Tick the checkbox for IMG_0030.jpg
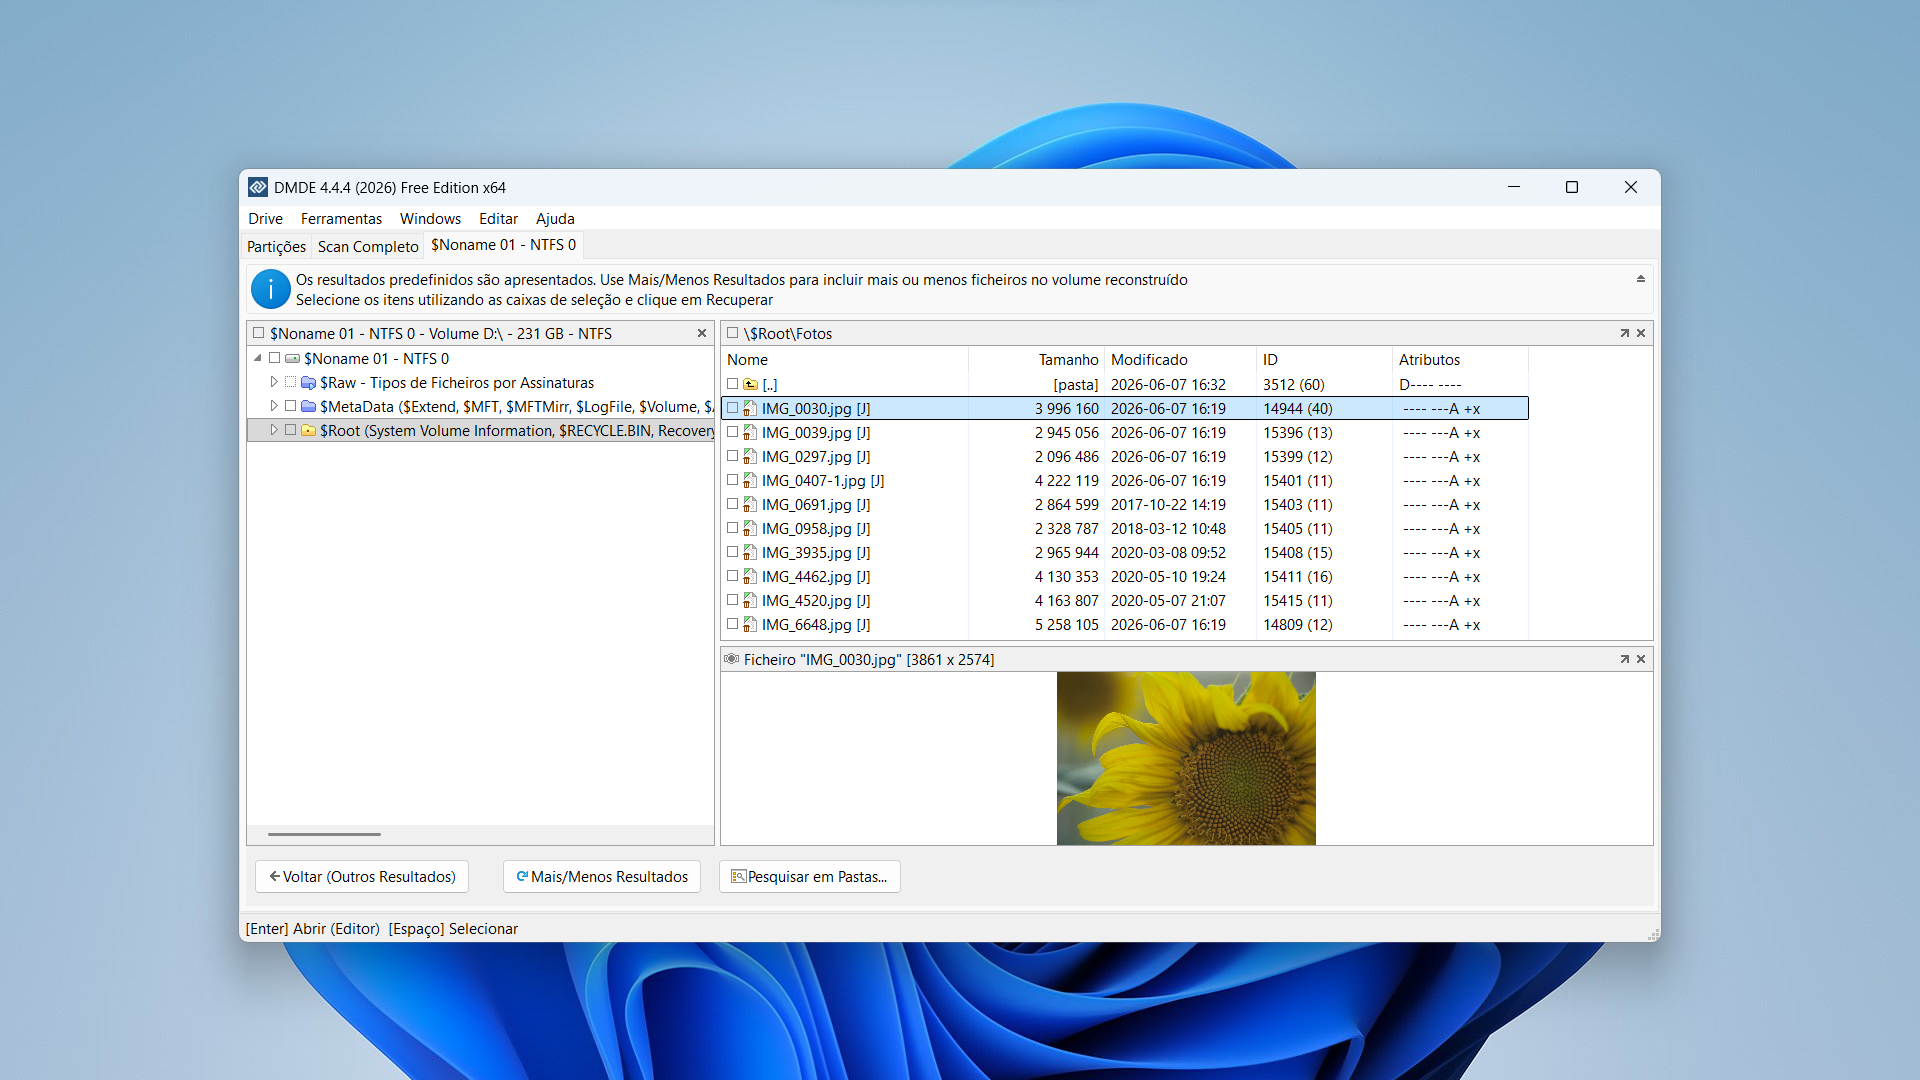The height and width of the screenshot is (1080, 1920). coord(733,408)
